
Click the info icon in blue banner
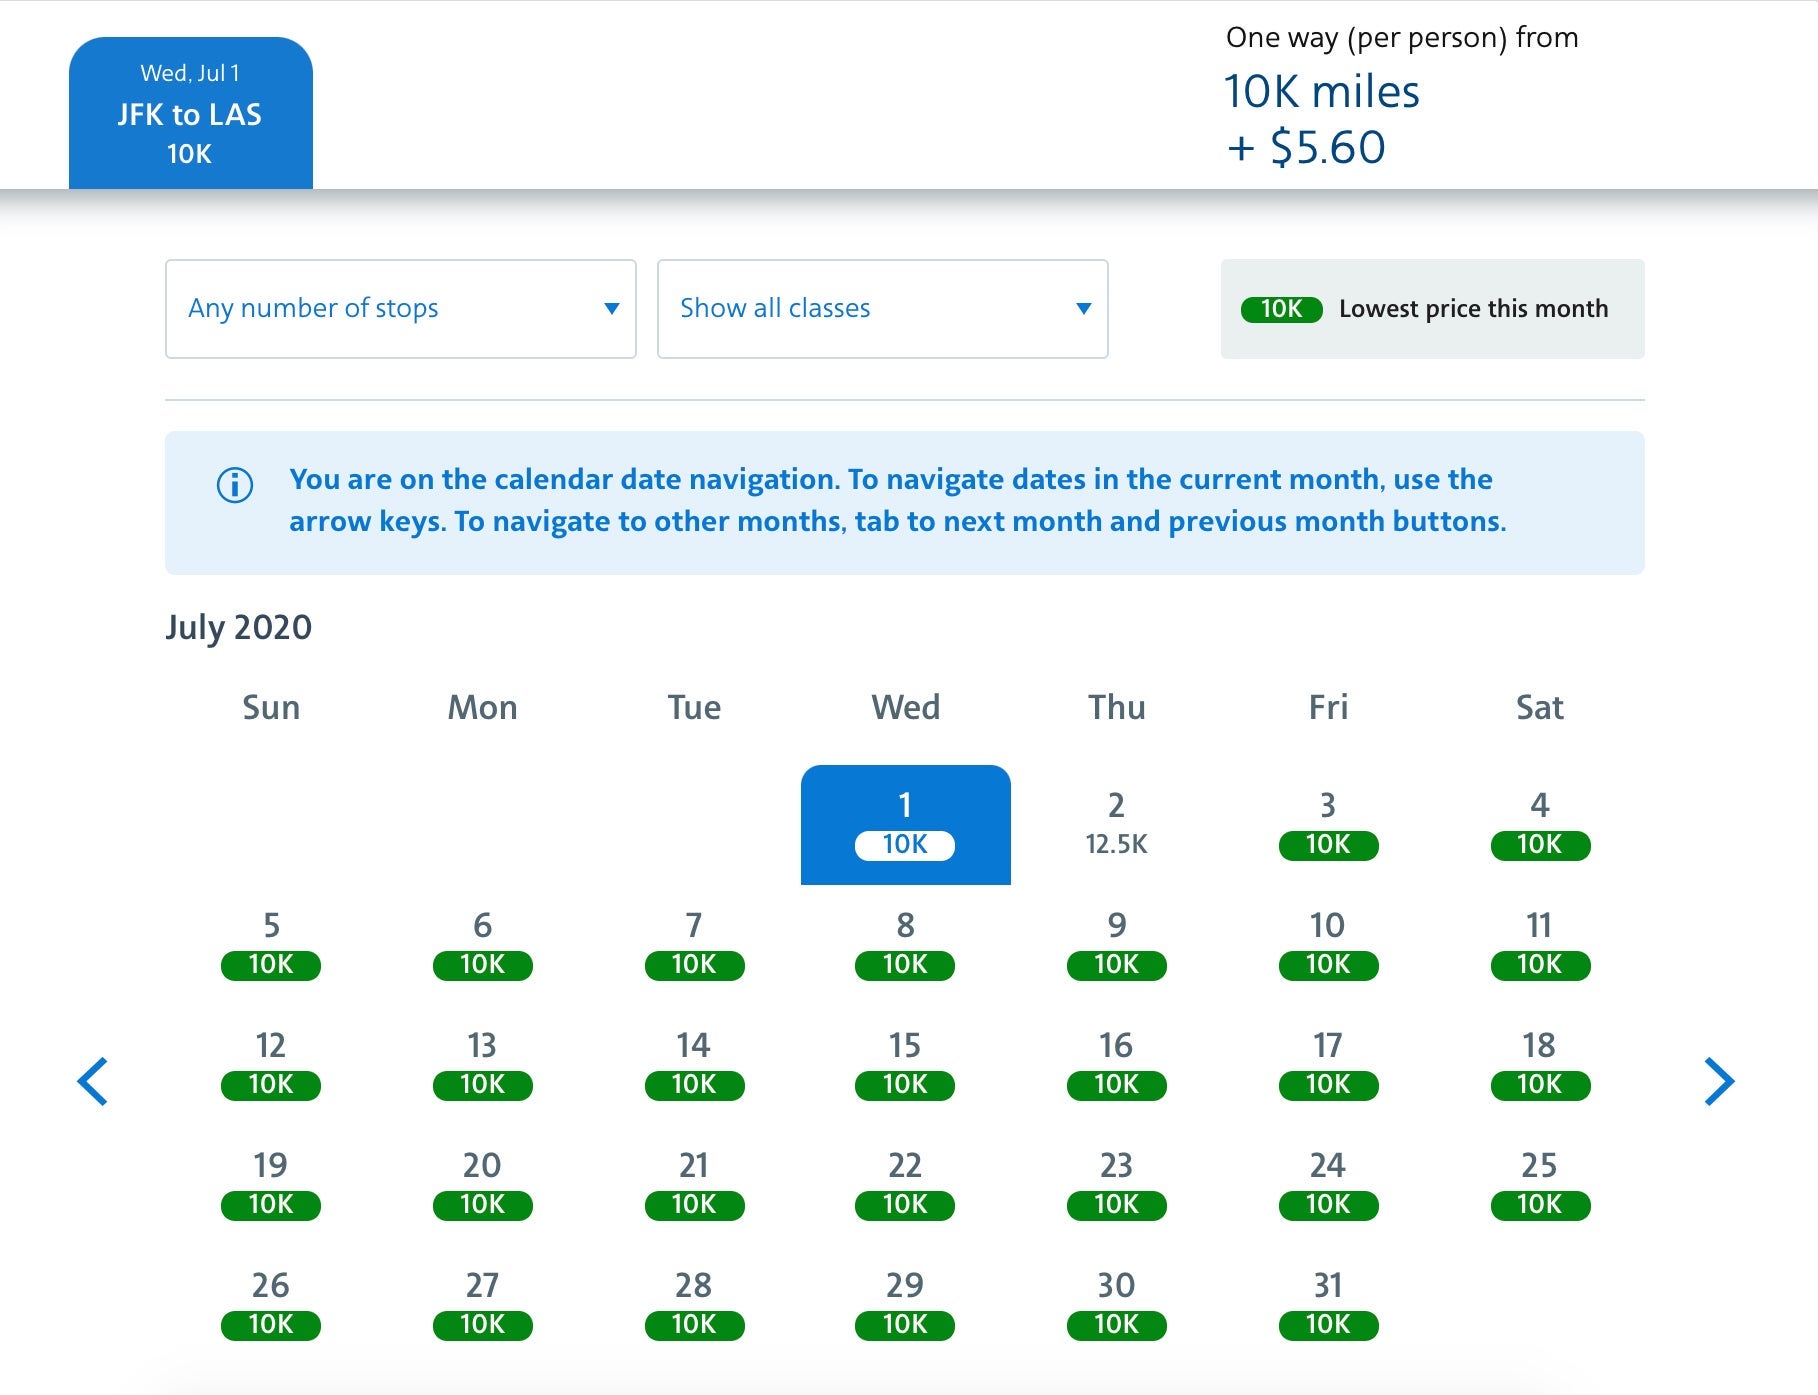click(x=235, y=485)
